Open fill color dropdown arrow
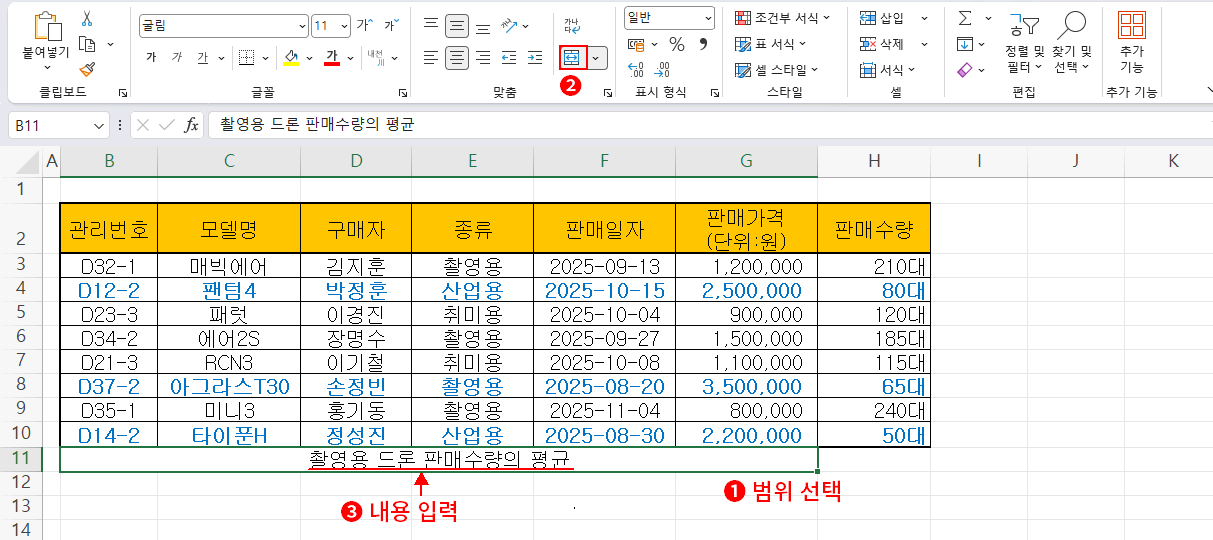 click(309, 57)
